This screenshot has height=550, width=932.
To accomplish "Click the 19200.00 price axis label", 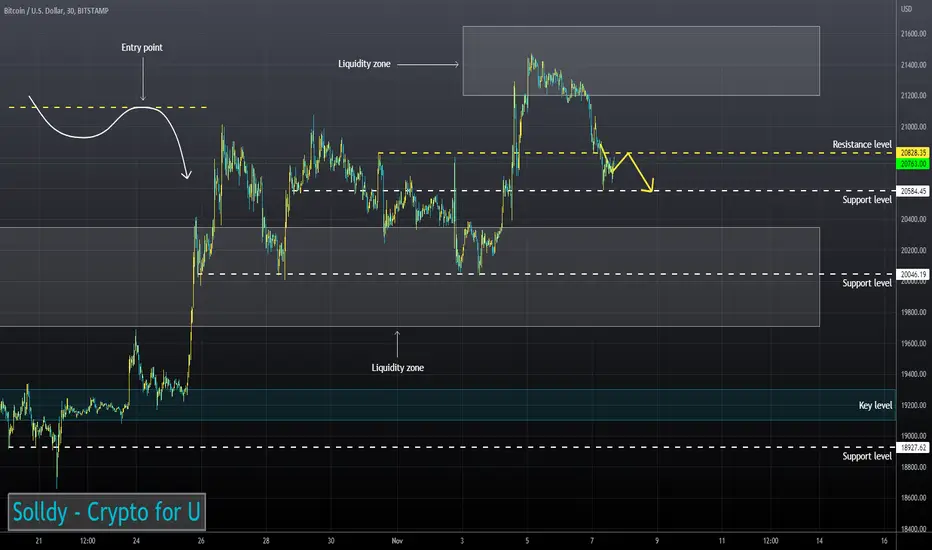I will point(913,405).
